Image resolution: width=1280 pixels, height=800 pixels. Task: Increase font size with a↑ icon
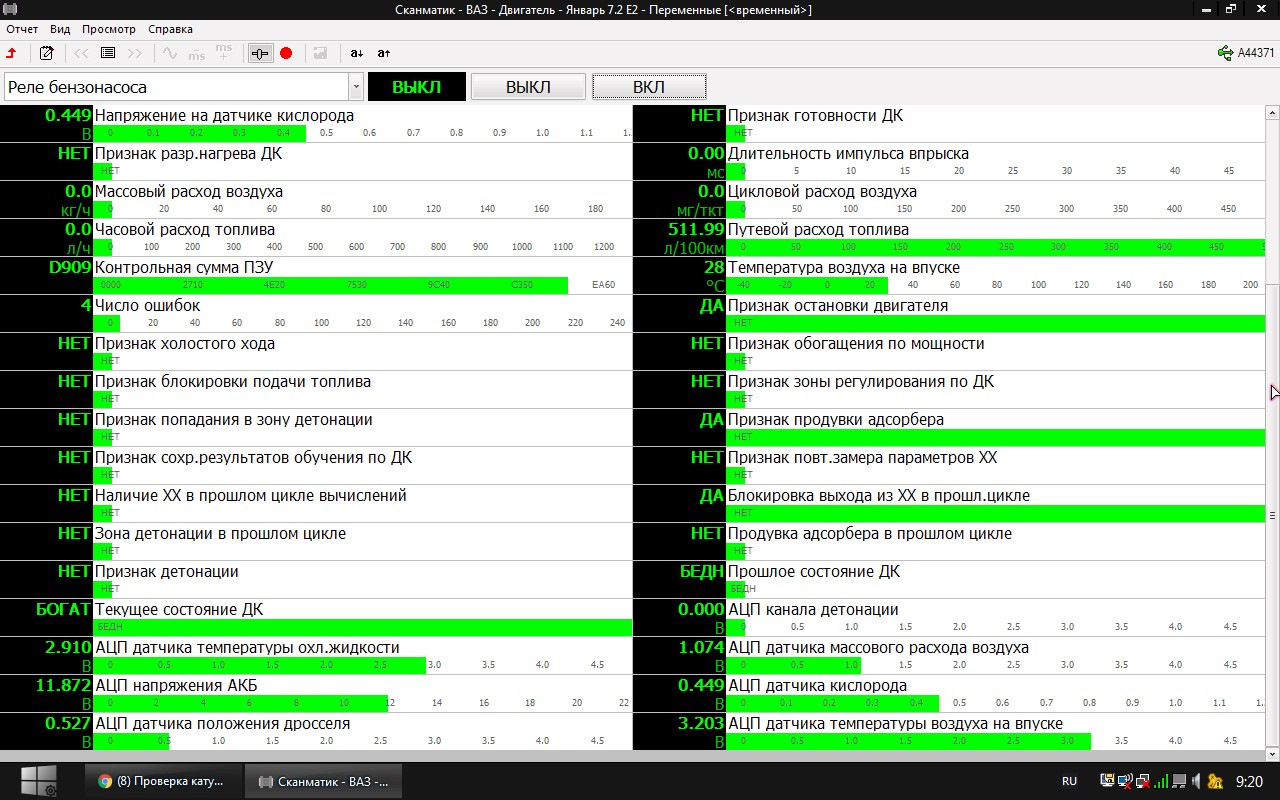384,53
